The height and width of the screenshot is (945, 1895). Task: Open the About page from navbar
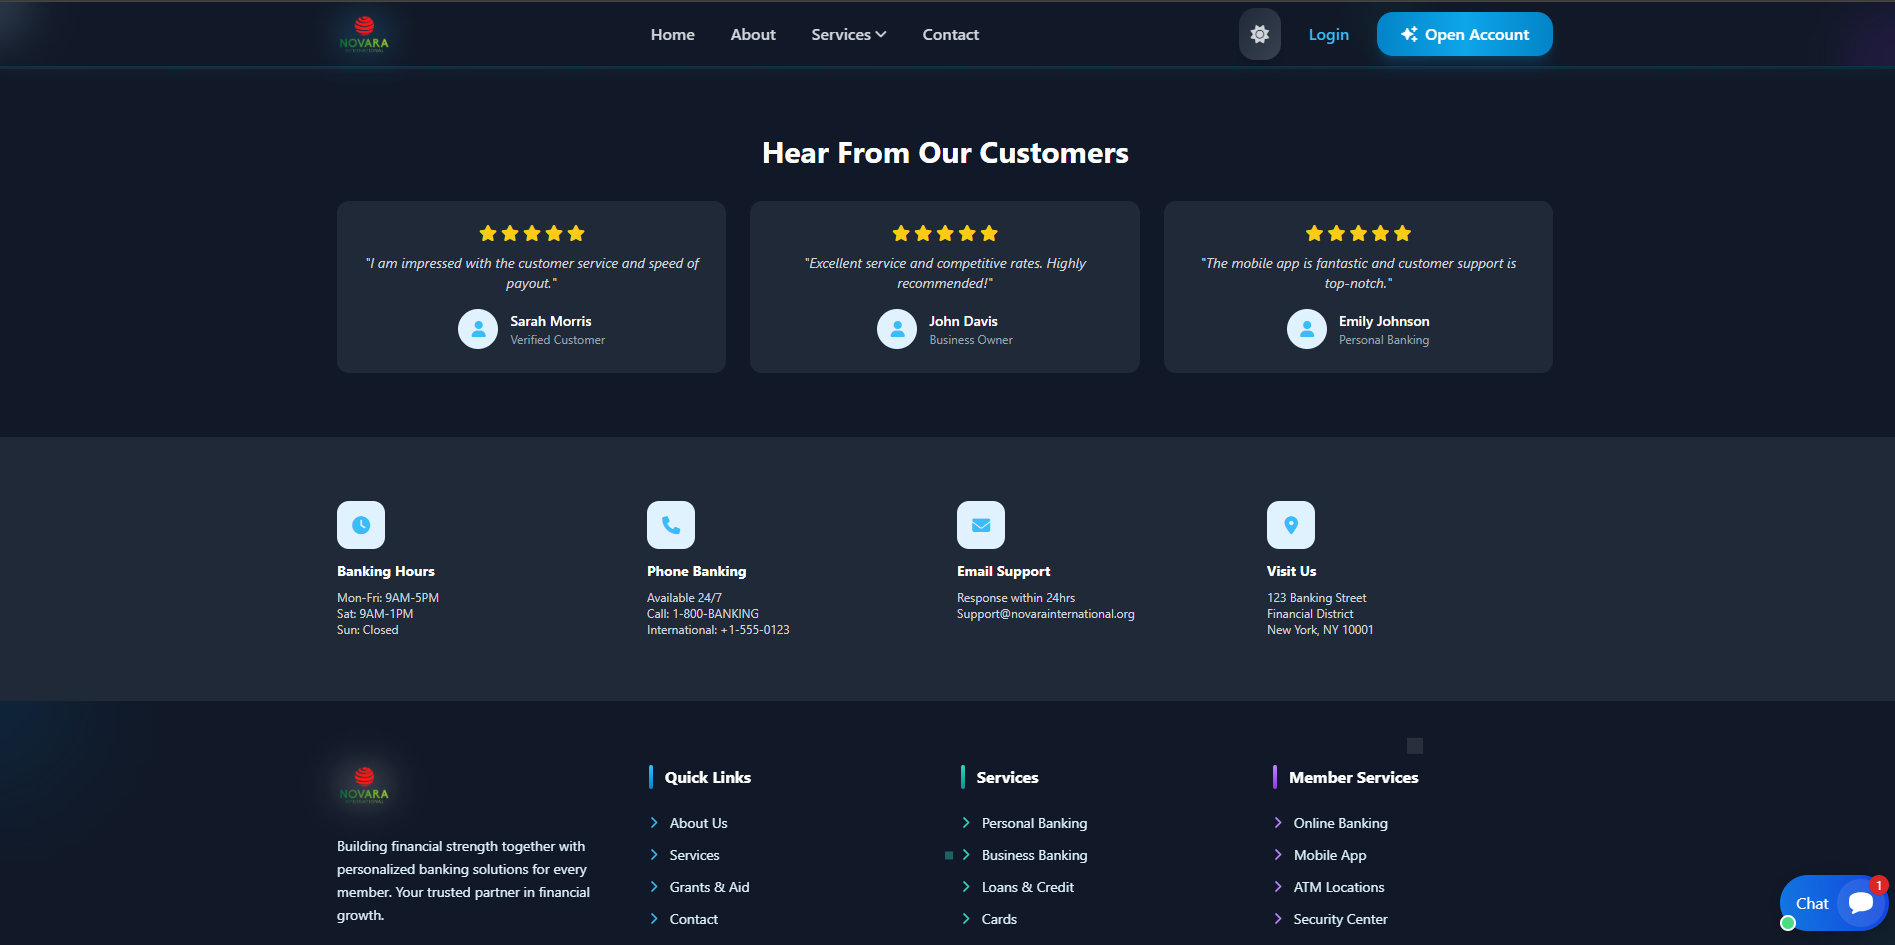753,34
